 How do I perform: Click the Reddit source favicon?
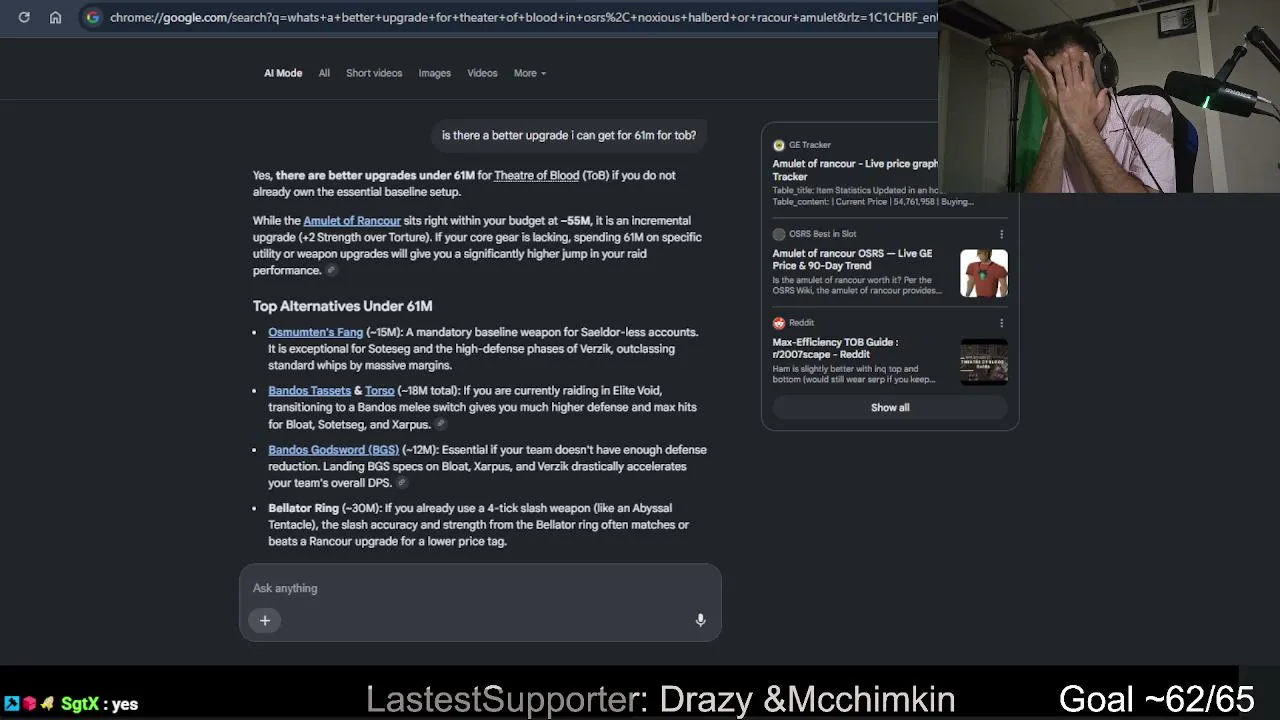click(779, 323)
